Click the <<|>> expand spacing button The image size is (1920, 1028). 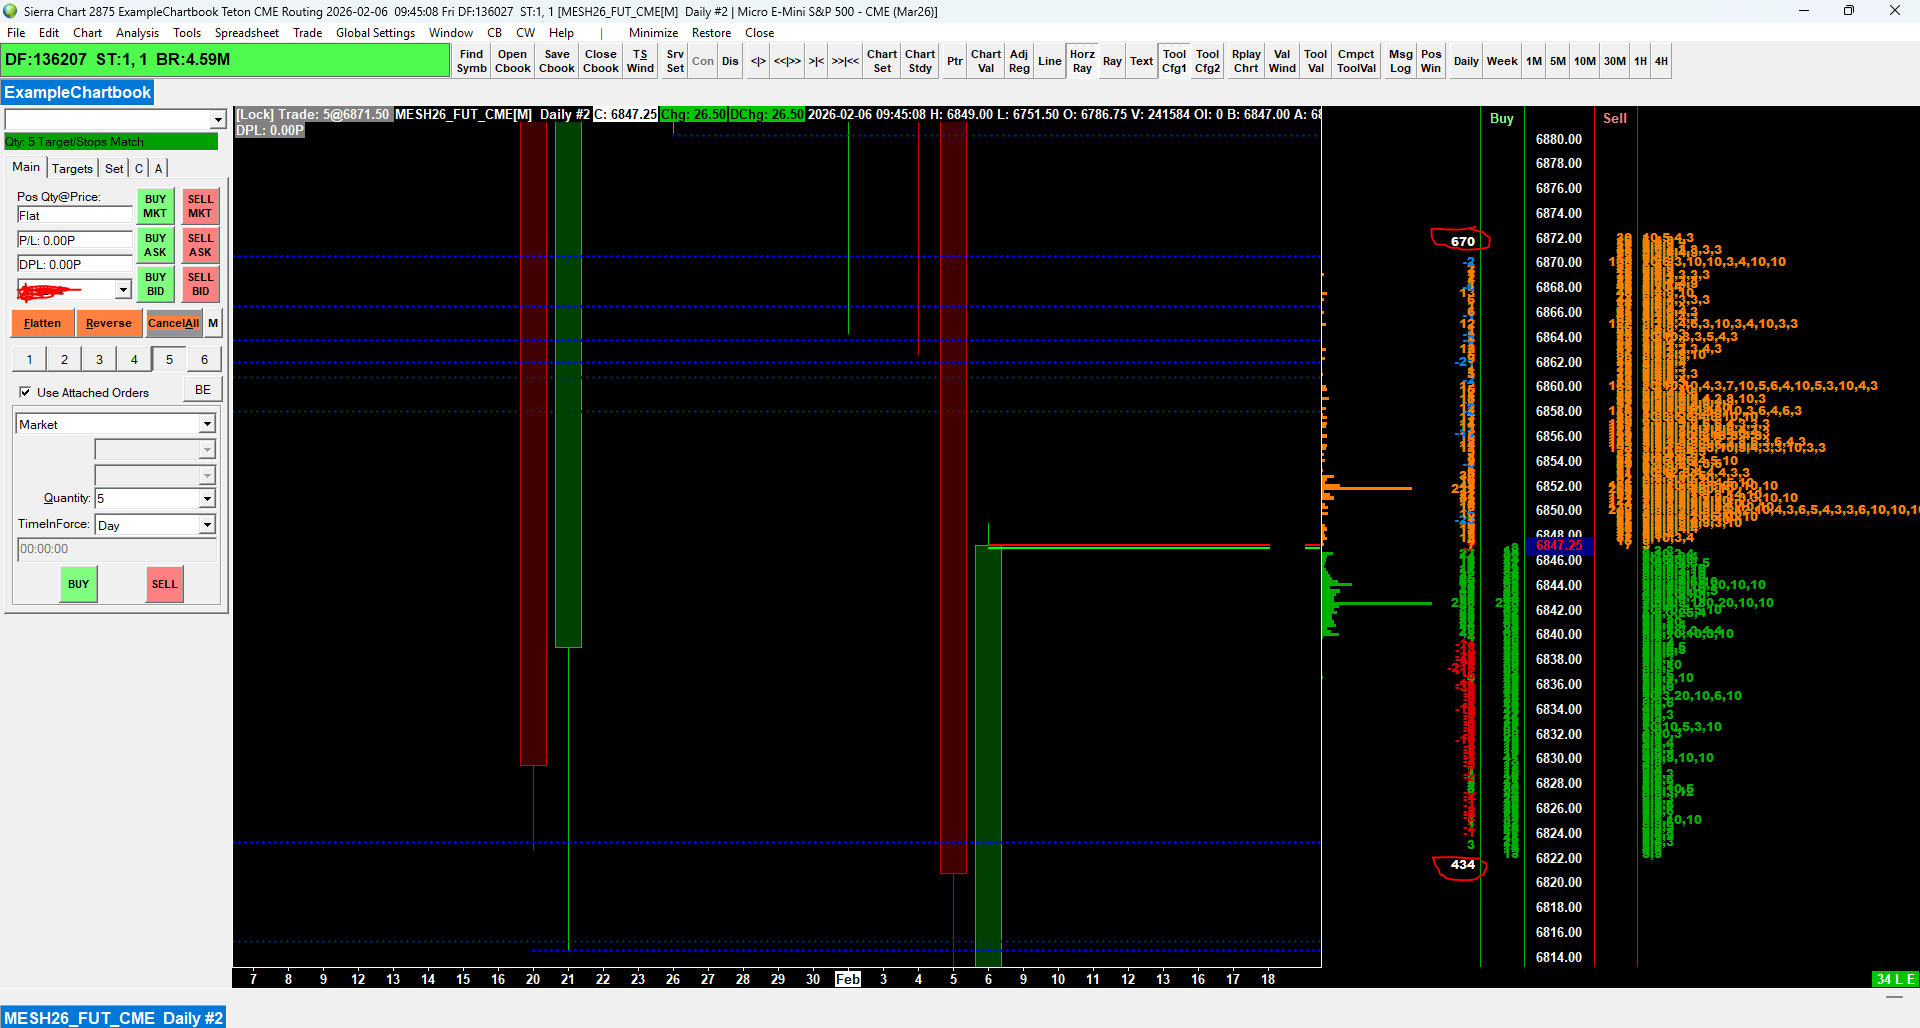coord(787,61)
